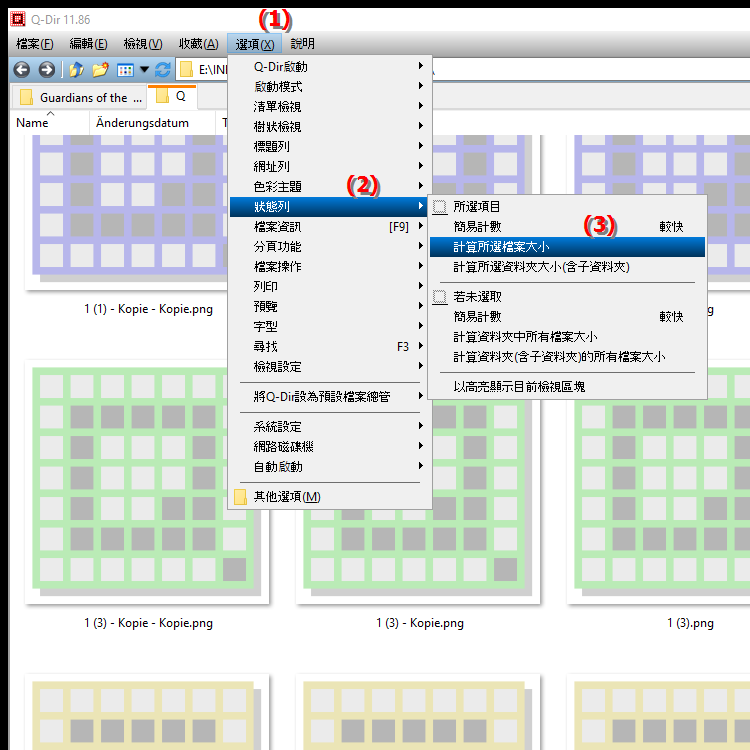750x750 pixels.
Task: Select 簡易計數 under 所選項目
Action: coord(567,227)
